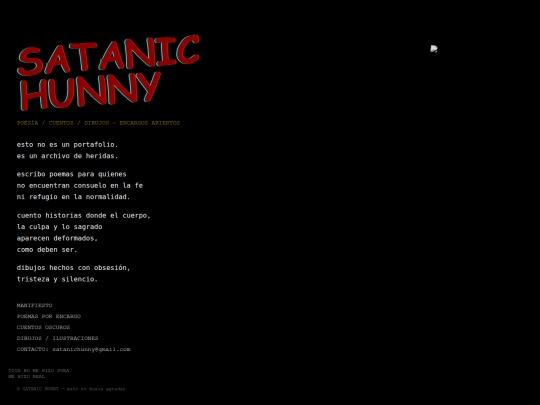The width and height of the screenshot is (540, 405).
Task: Open the CUENTOS OSCUROS link
Action: click(x=43, y=327)
